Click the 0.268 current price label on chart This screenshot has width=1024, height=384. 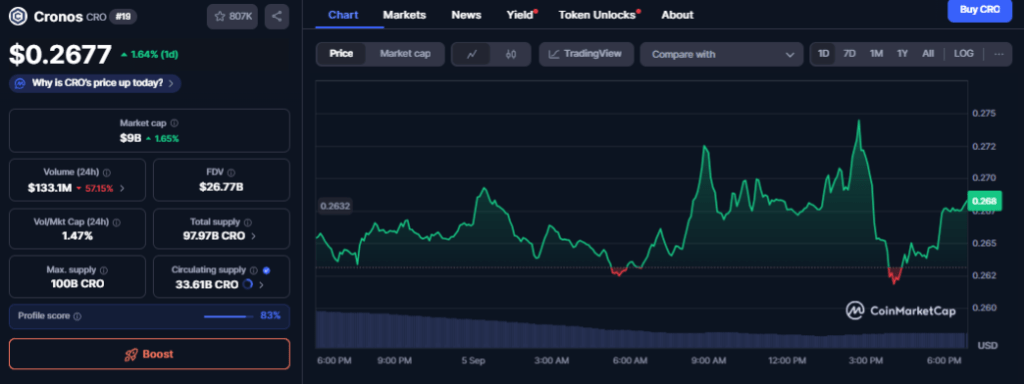(984, 201)
